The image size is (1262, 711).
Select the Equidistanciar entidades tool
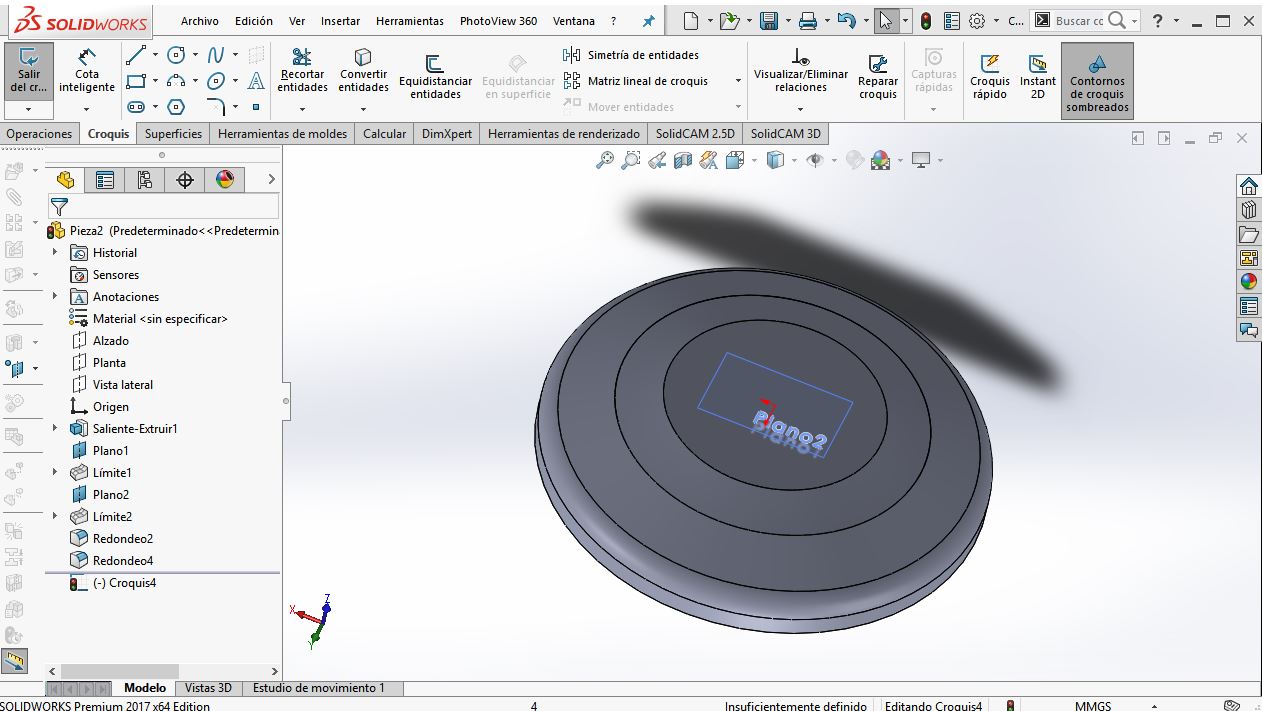point(435,77)
